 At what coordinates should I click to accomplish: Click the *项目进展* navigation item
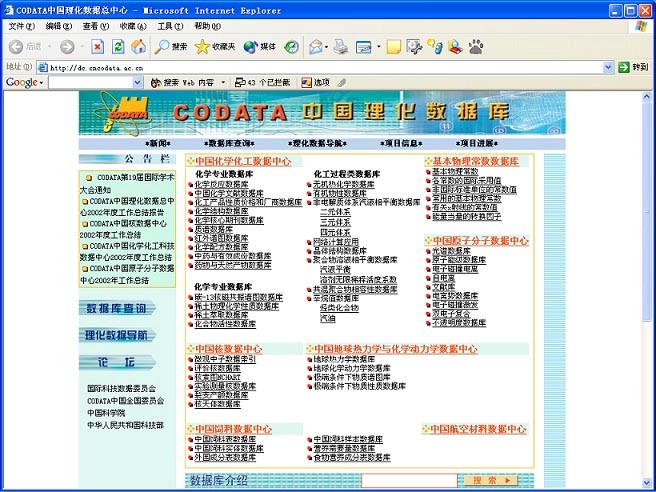(x=477, y=144)
